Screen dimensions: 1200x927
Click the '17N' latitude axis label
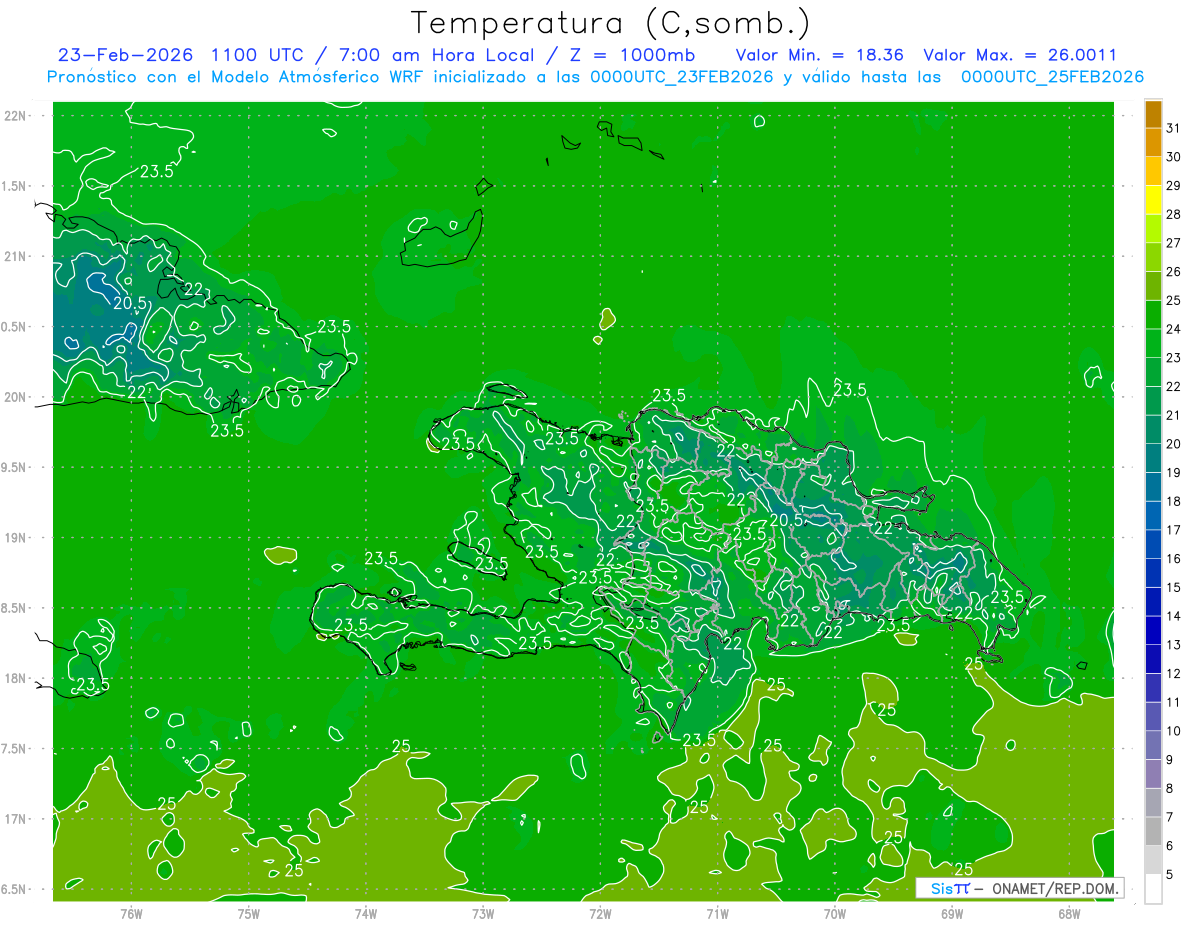tap(16, 820)
